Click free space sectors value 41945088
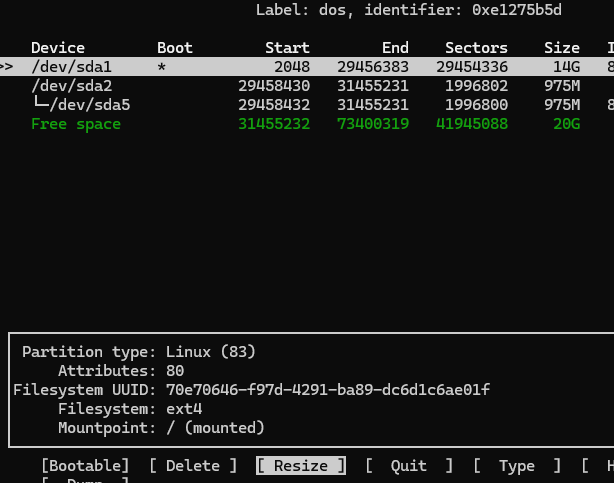Viewport: 614px width, 483px height. (472, 124)
